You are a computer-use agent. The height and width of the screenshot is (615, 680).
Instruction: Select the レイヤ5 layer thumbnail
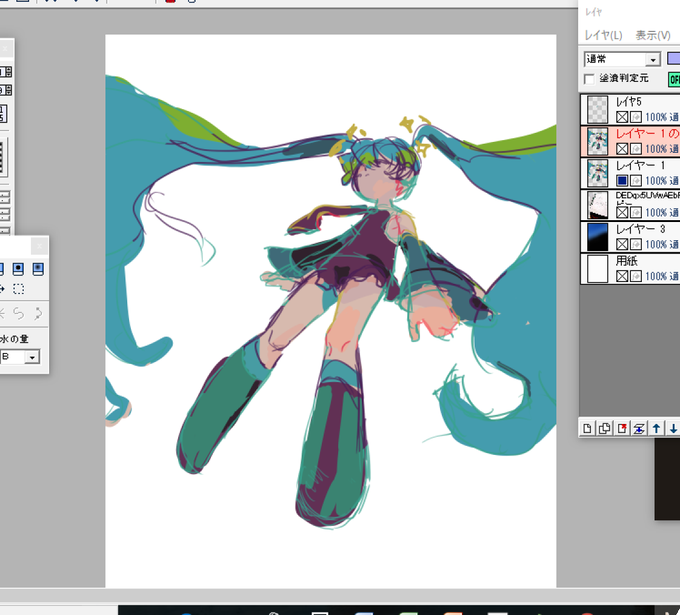597,109
